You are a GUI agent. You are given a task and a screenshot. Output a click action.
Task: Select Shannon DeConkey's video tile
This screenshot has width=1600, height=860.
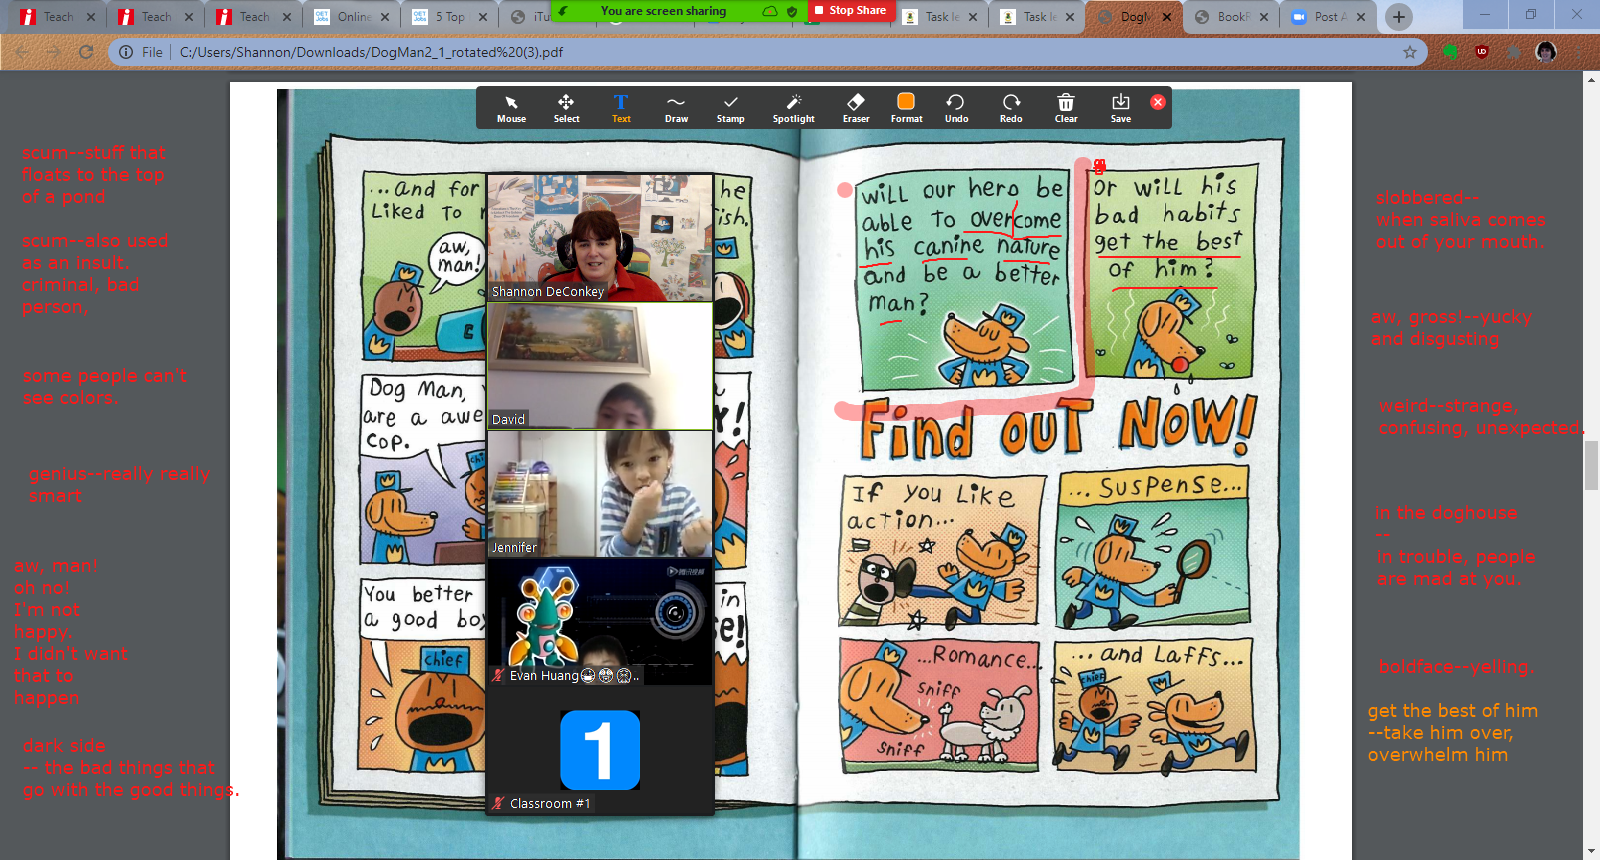[600, 238]
